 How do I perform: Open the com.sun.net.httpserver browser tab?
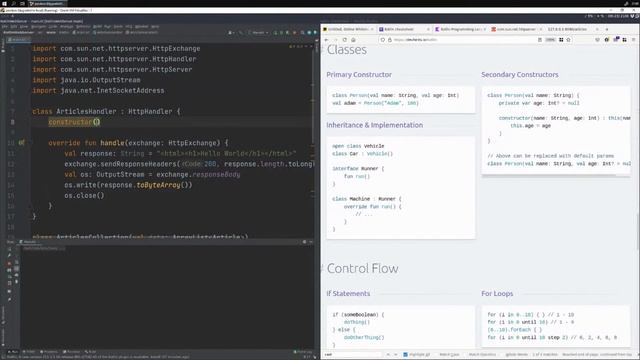pos(516,29)
